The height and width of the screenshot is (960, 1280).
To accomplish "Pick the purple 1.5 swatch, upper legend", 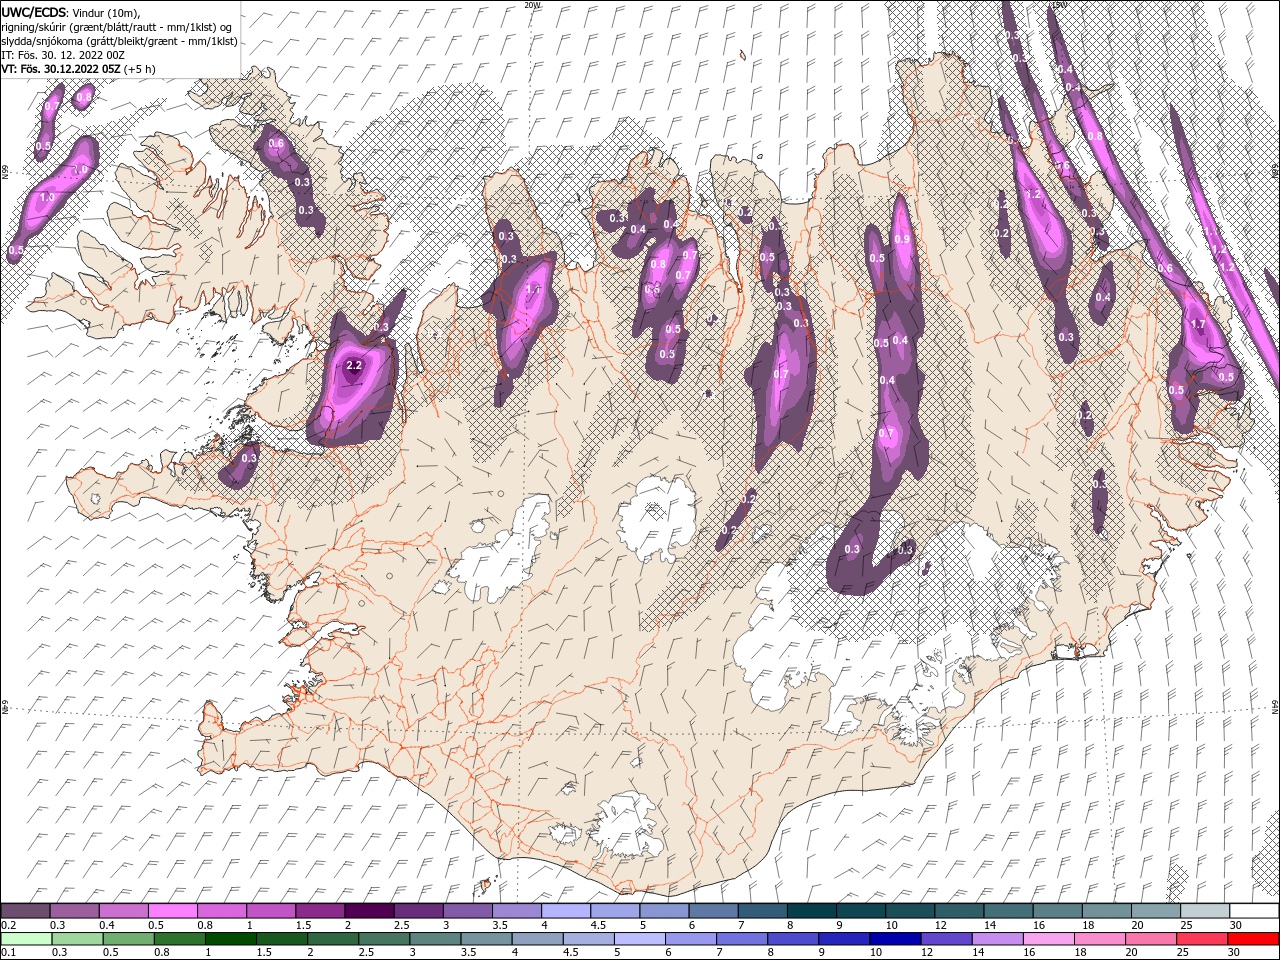I will 319,911.
